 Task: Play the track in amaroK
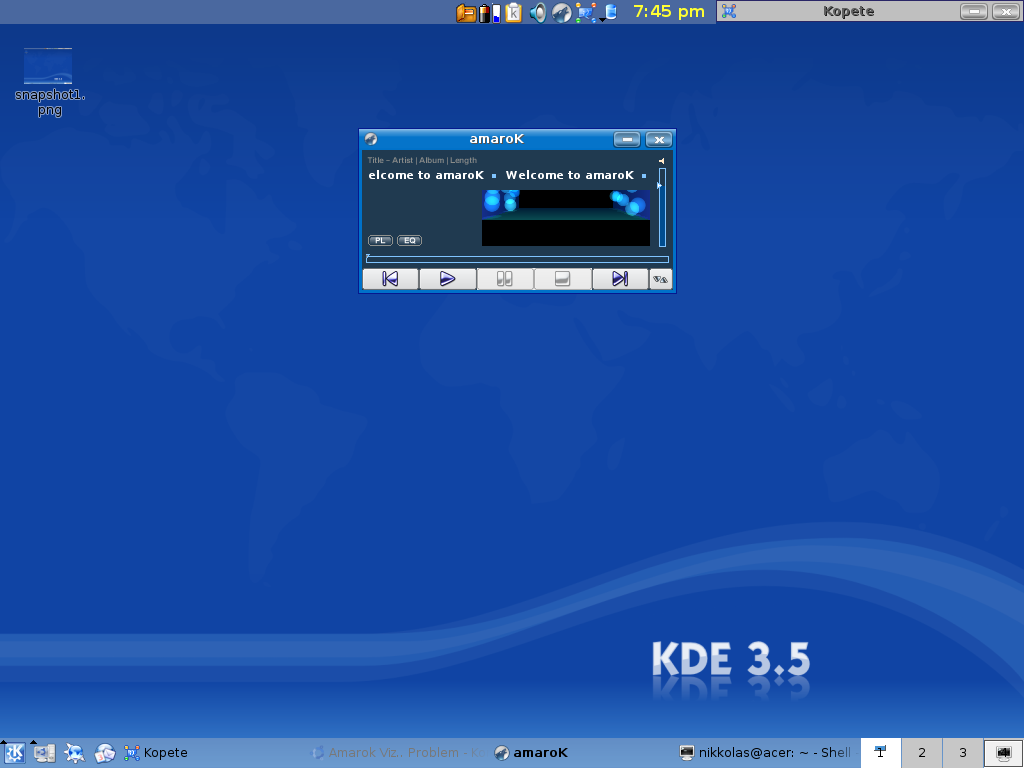447,279
